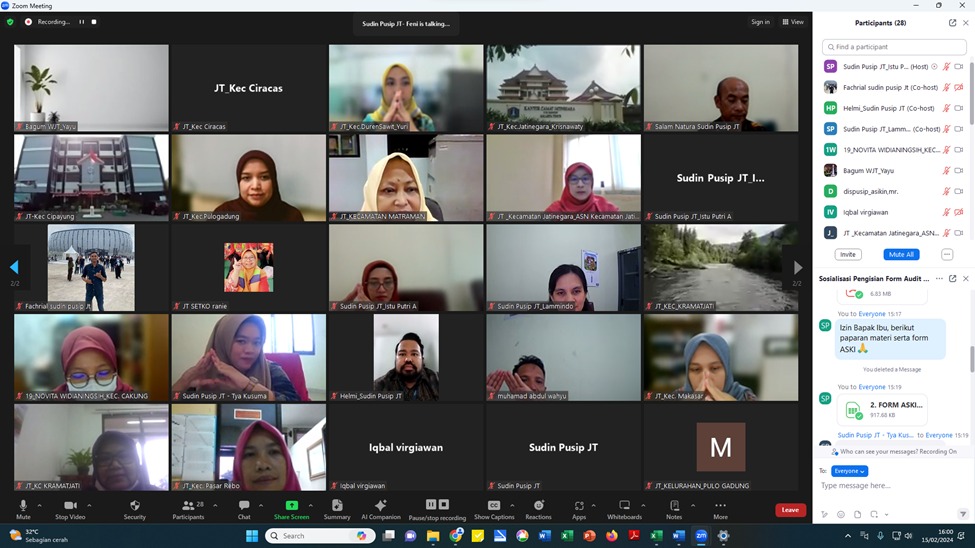Toggle the microphone Mute button
The image size is (975, 548).
(23, 506)
